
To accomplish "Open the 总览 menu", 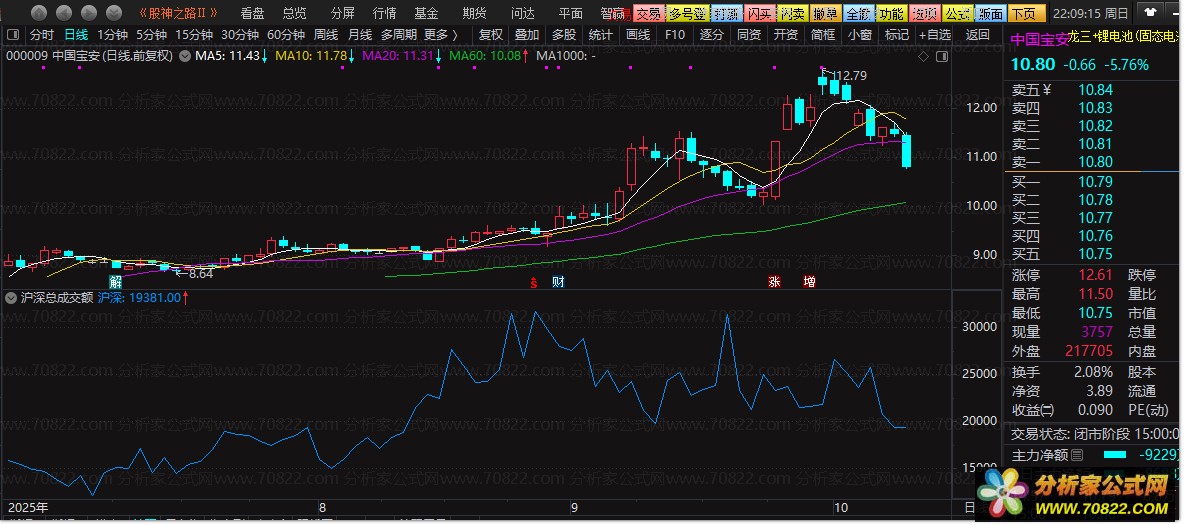I will point(295,13).
